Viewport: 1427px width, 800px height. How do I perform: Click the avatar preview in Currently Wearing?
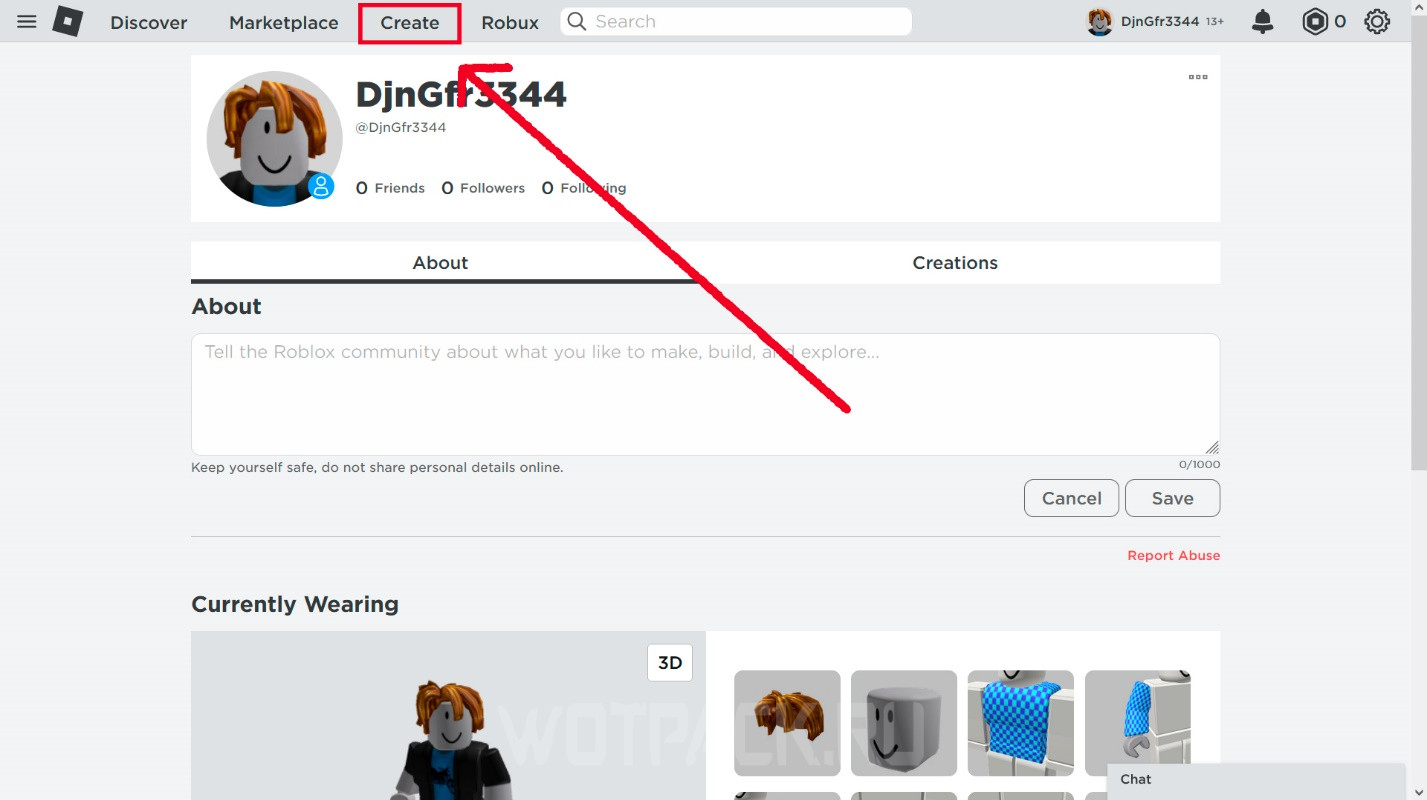[x=448, y=716]
